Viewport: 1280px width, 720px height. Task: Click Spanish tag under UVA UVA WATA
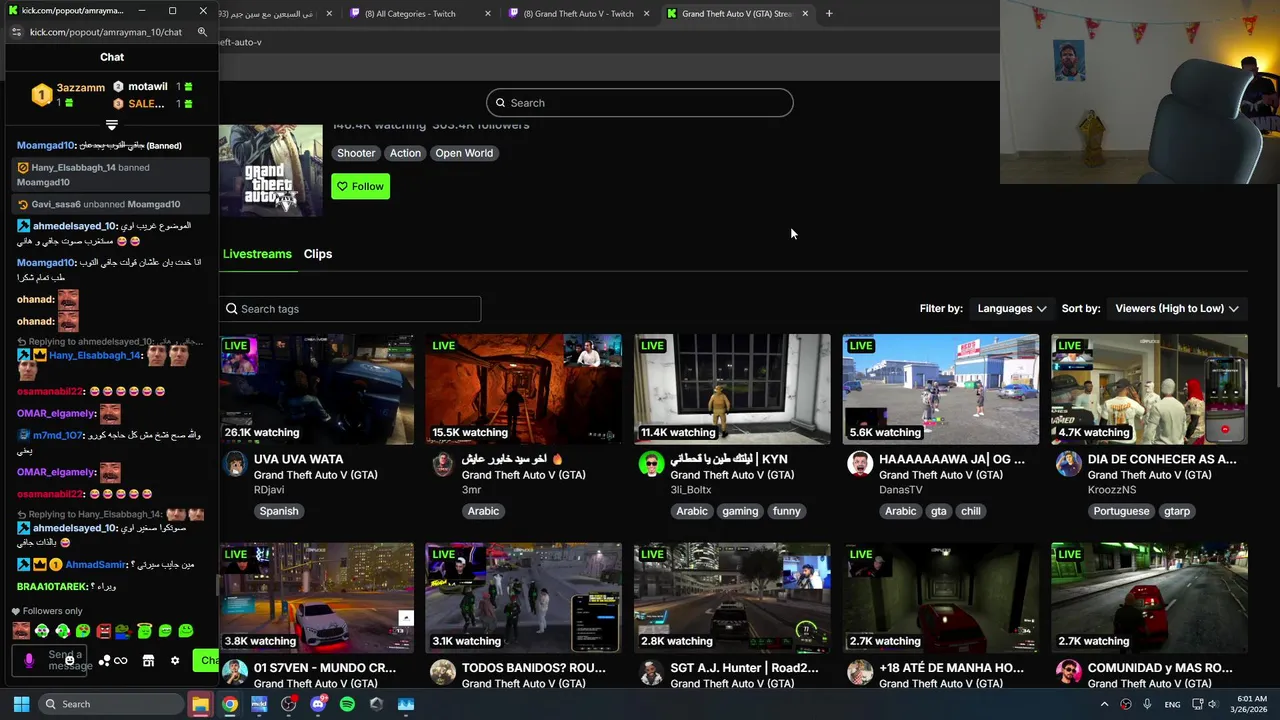tap(279, 511)
